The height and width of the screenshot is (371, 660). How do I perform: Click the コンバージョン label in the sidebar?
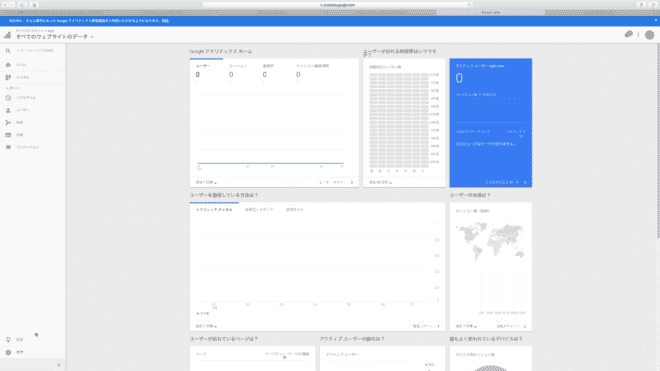click(x=27, y=147)
